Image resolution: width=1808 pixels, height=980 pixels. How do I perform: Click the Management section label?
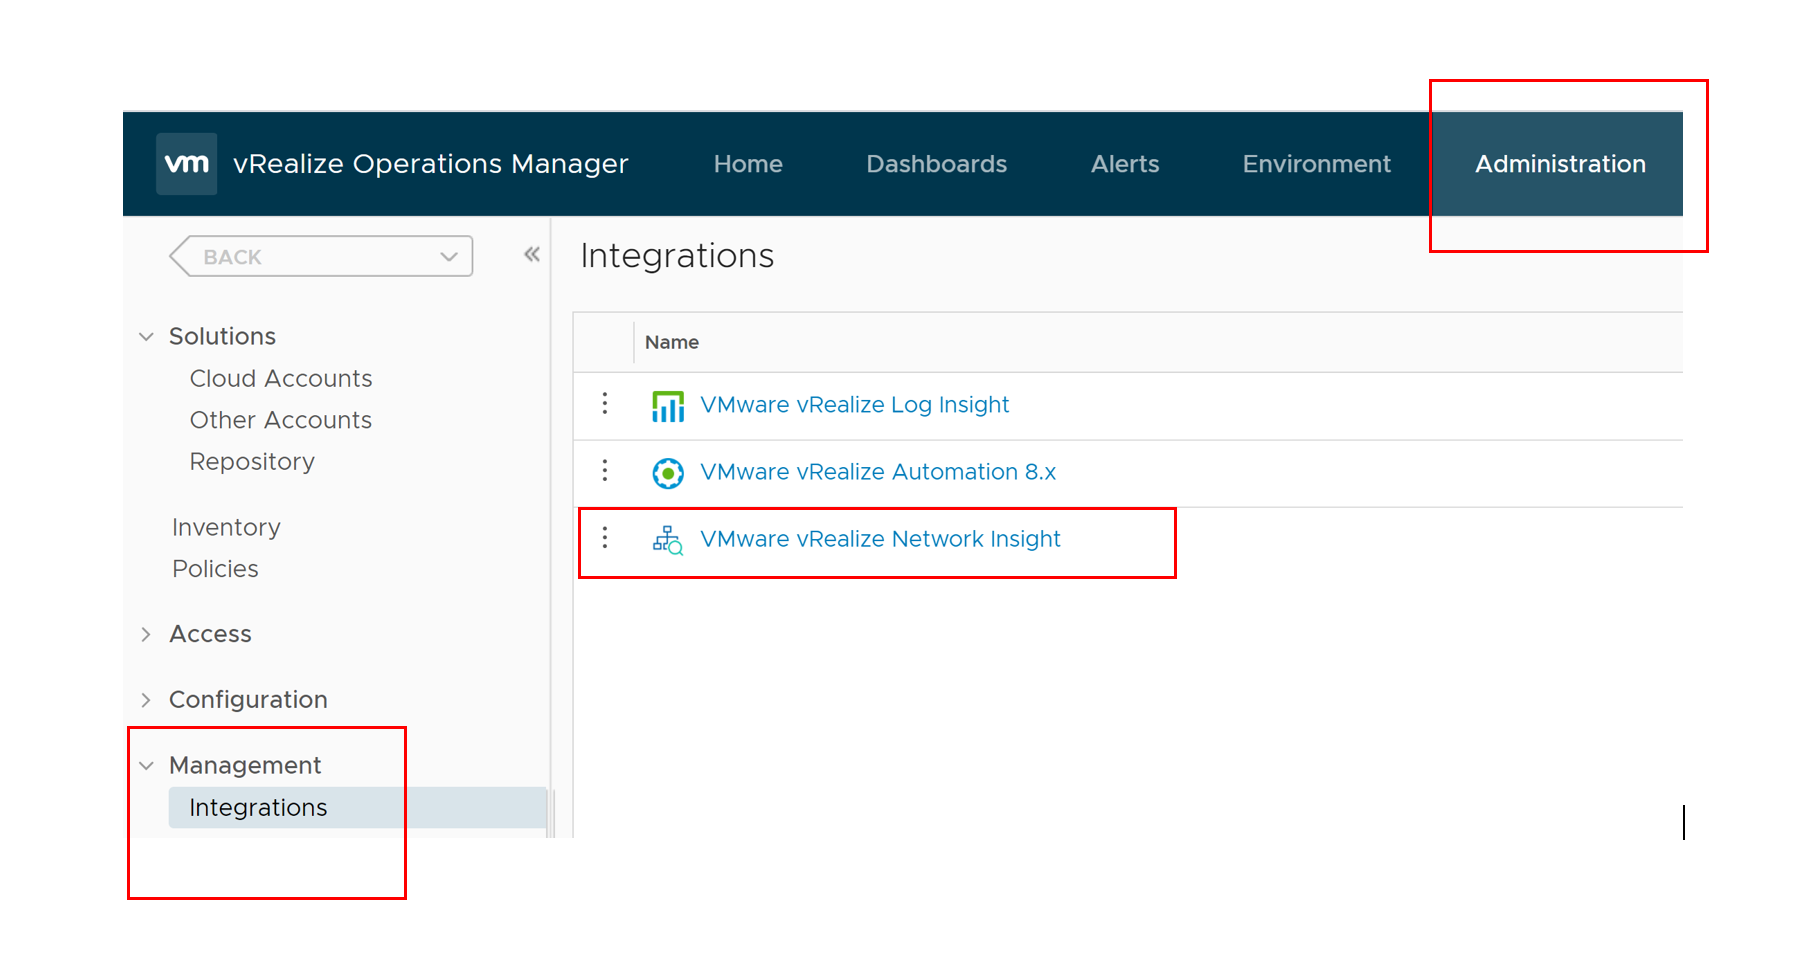tap(245, 766)
